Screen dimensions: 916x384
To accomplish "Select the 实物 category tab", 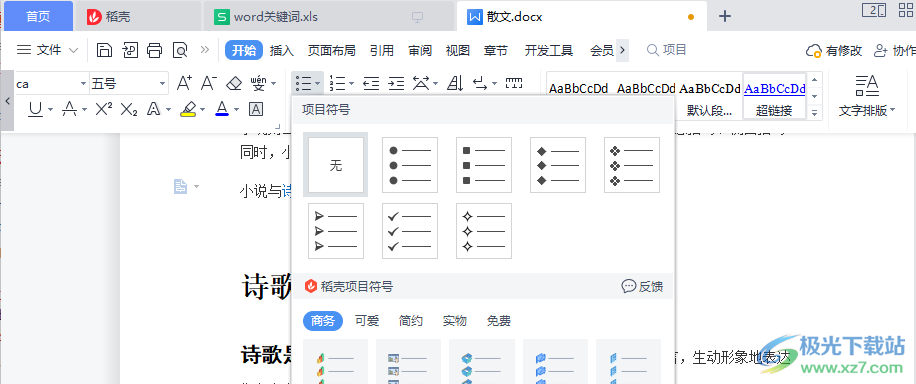I will [x=454, y=321].
